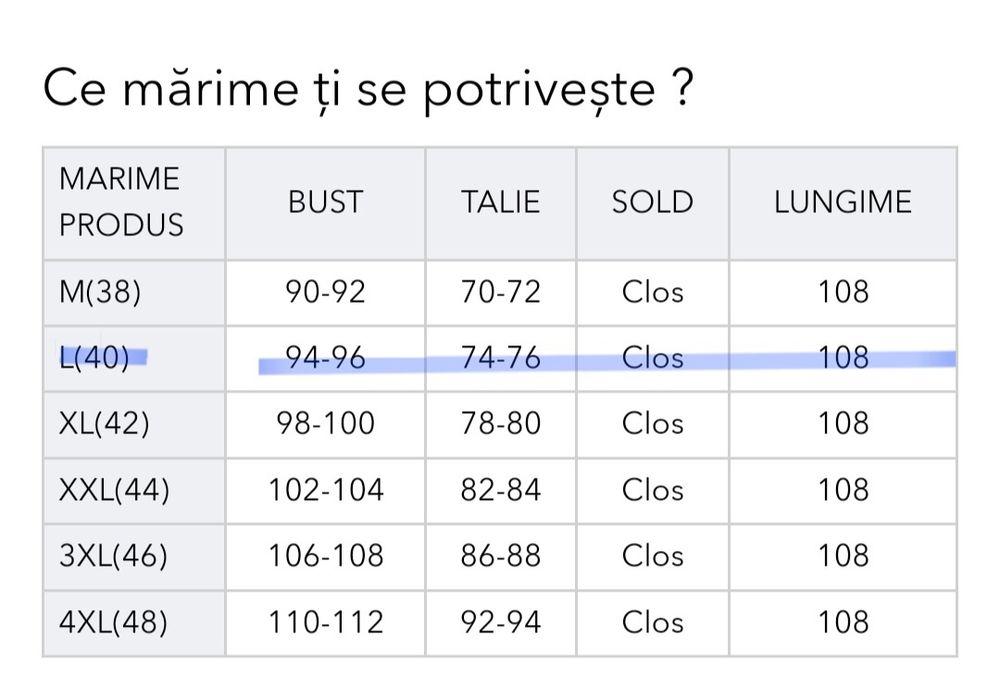Select the 98-100 bust measurement
This screenshot has height=674, width=1000.
pos(325,424)
